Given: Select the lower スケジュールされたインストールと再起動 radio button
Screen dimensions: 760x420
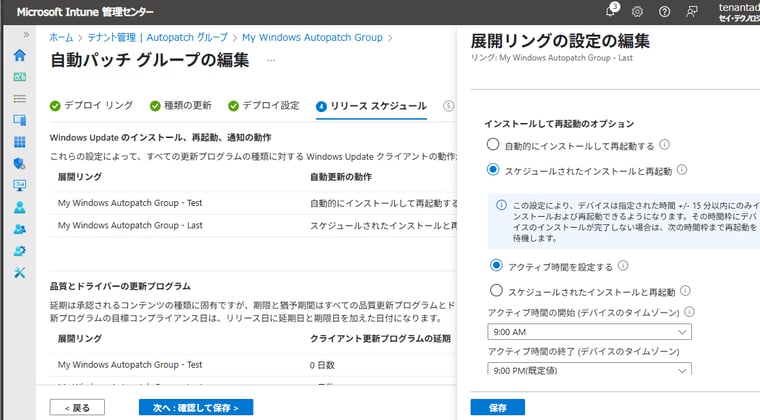Looking at the screenshot, I should (496, 291).
